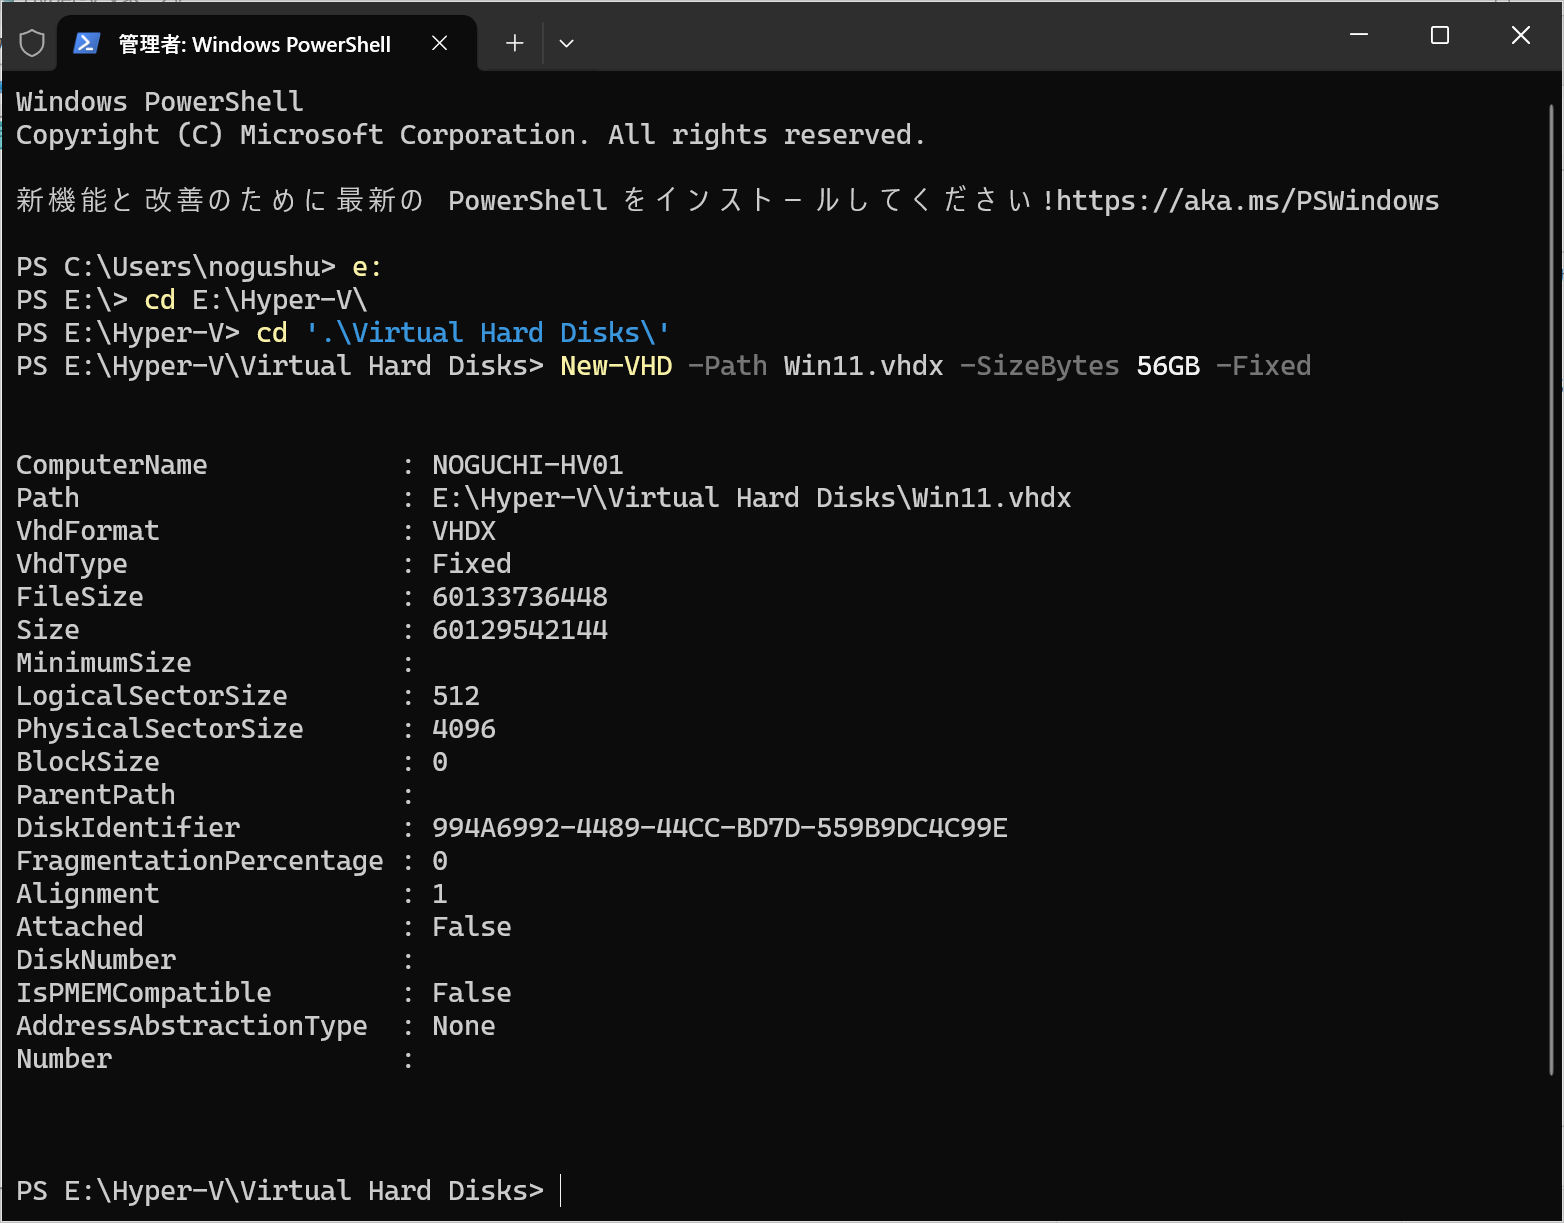1564x1223 pixels.
Task: Click the Size value 60129542144
Action: tap(520, 630)
